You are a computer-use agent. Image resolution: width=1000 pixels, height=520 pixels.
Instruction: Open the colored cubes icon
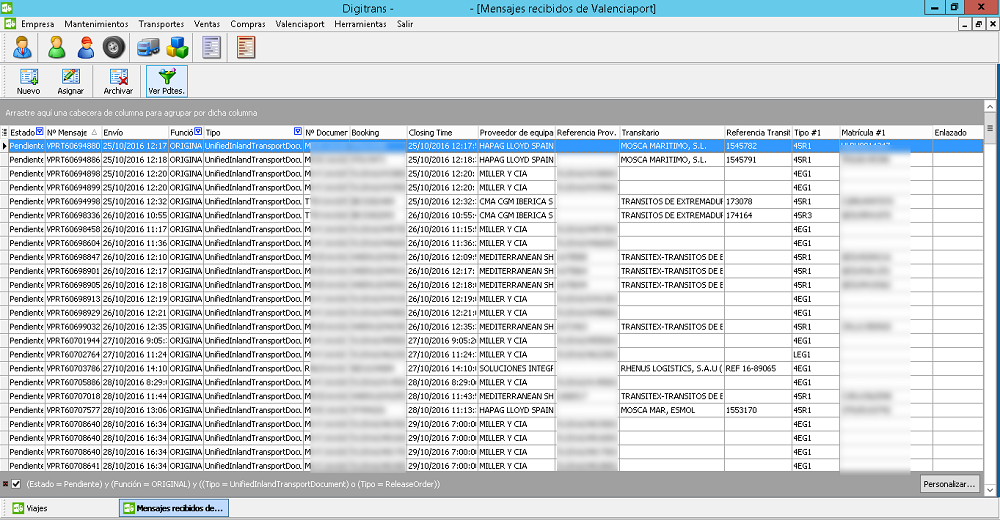click(x=178, y=47)
